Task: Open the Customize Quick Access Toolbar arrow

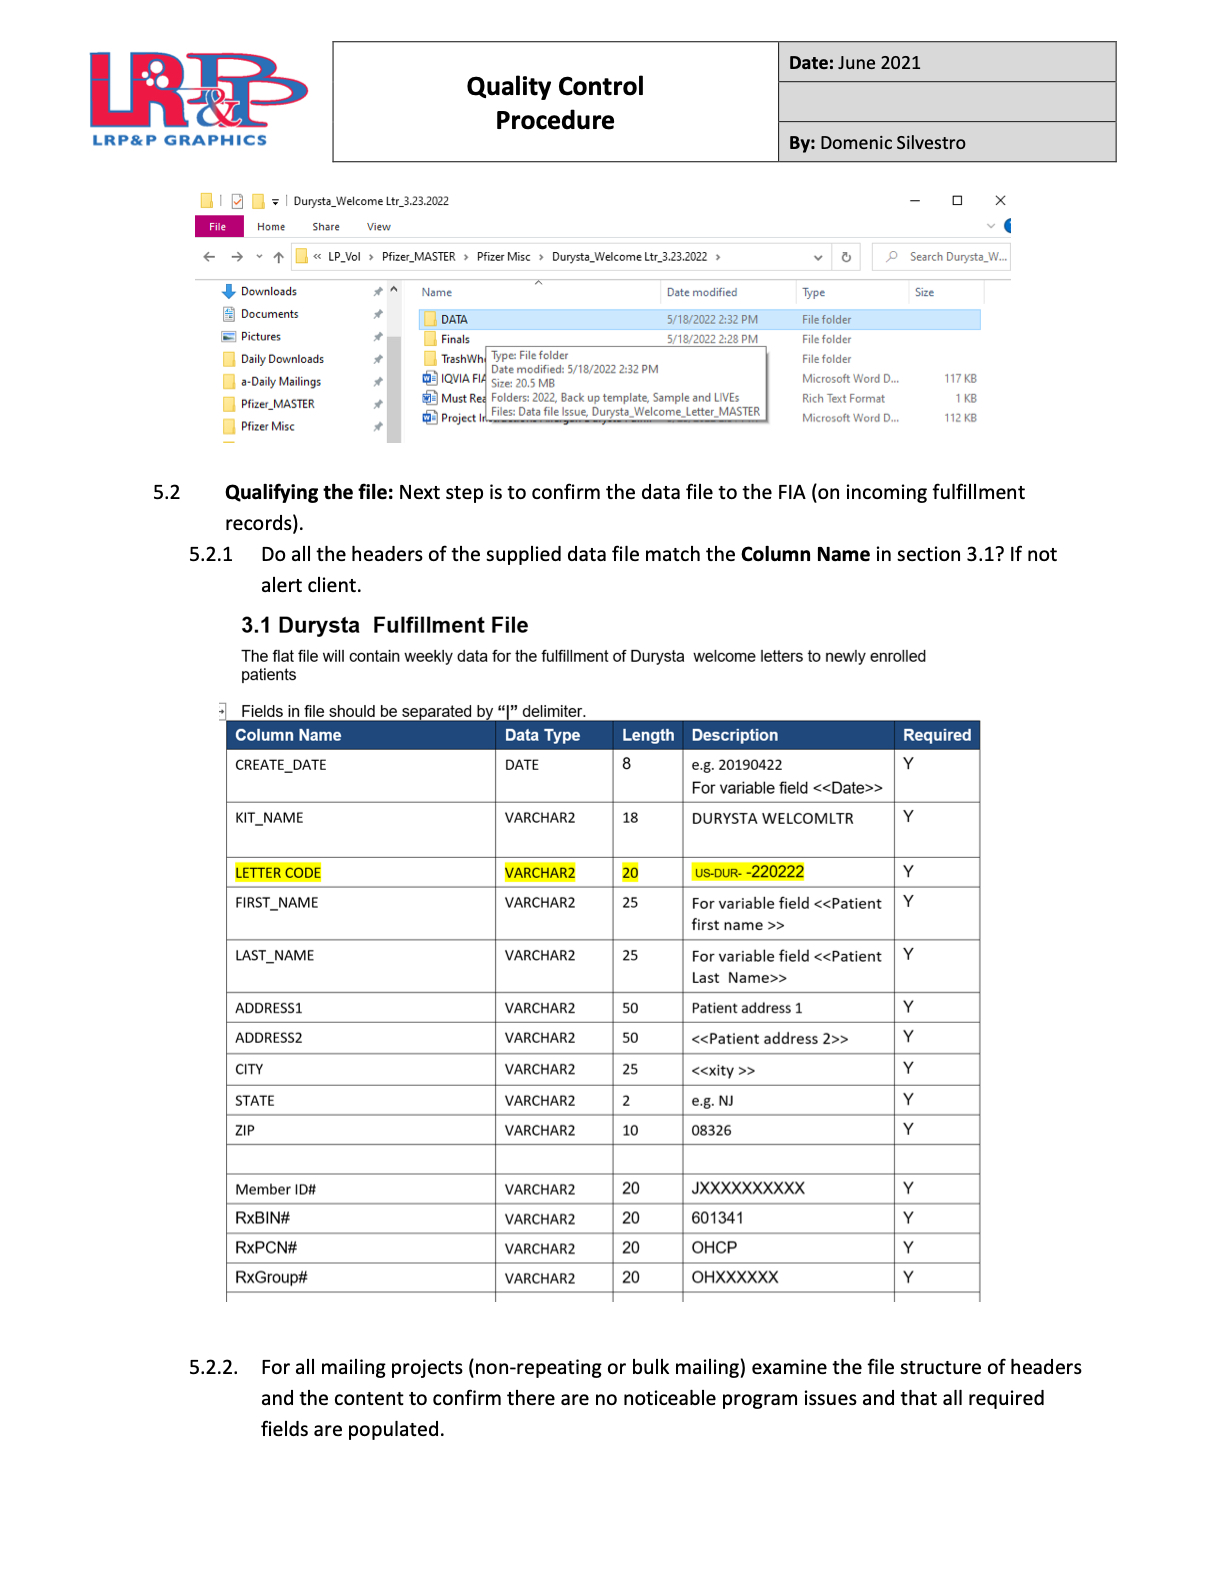Action: [275, 202]
